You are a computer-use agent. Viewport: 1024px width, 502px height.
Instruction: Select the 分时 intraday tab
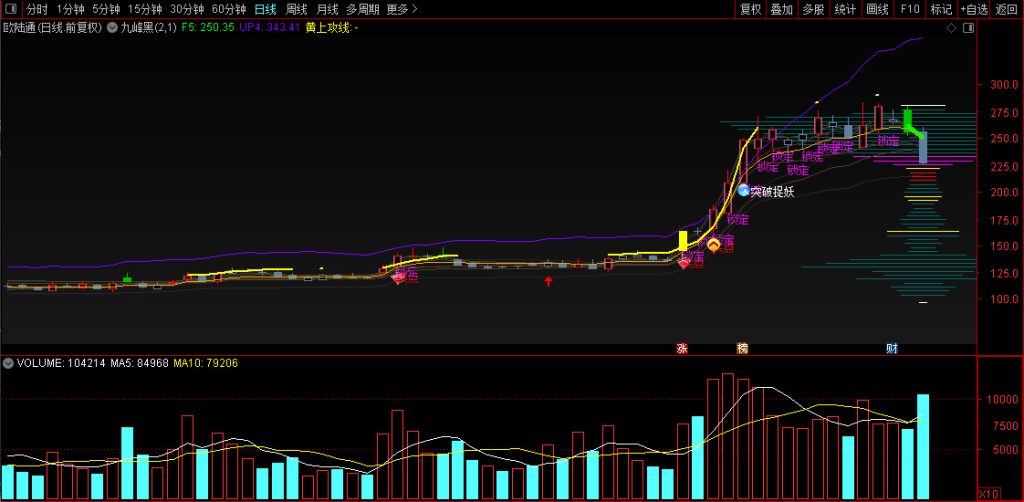[x=37, y=9]
